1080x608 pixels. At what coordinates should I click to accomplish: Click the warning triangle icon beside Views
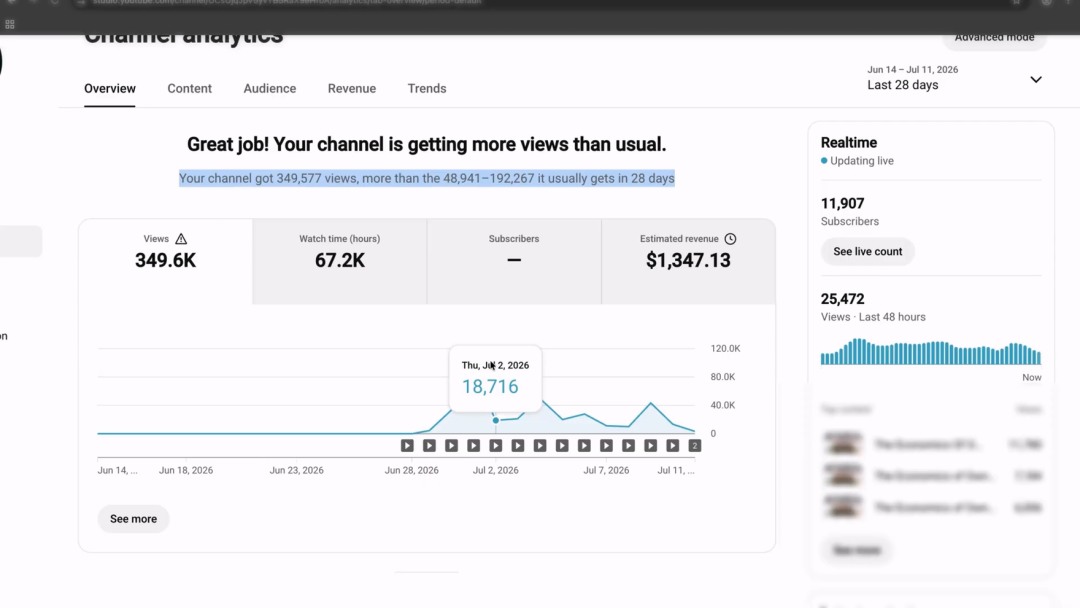pos(181,239)
